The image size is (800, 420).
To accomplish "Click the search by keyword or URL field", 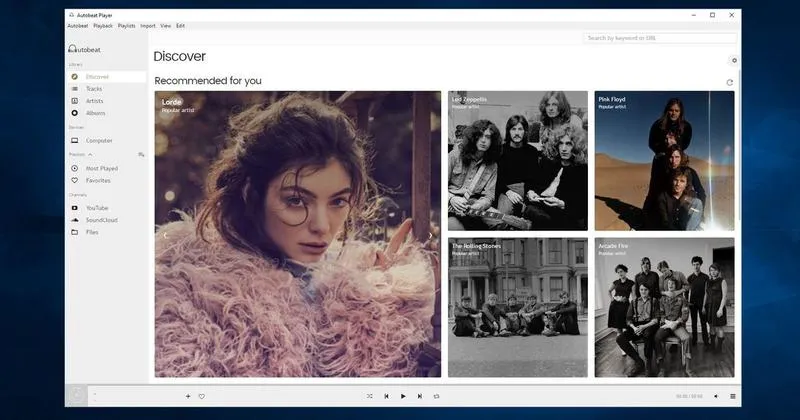I will coord(660,38).
